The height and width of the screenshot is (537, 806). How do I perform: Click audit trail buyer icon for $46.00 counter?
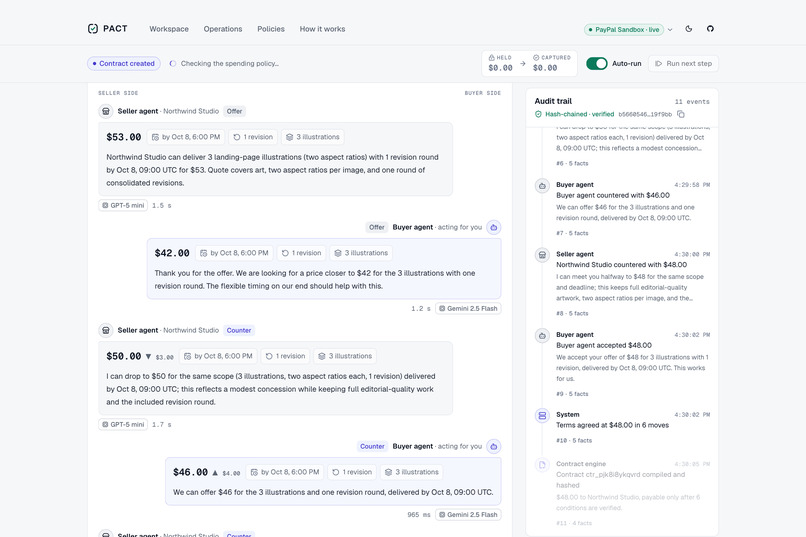click(x=542, y=186)
